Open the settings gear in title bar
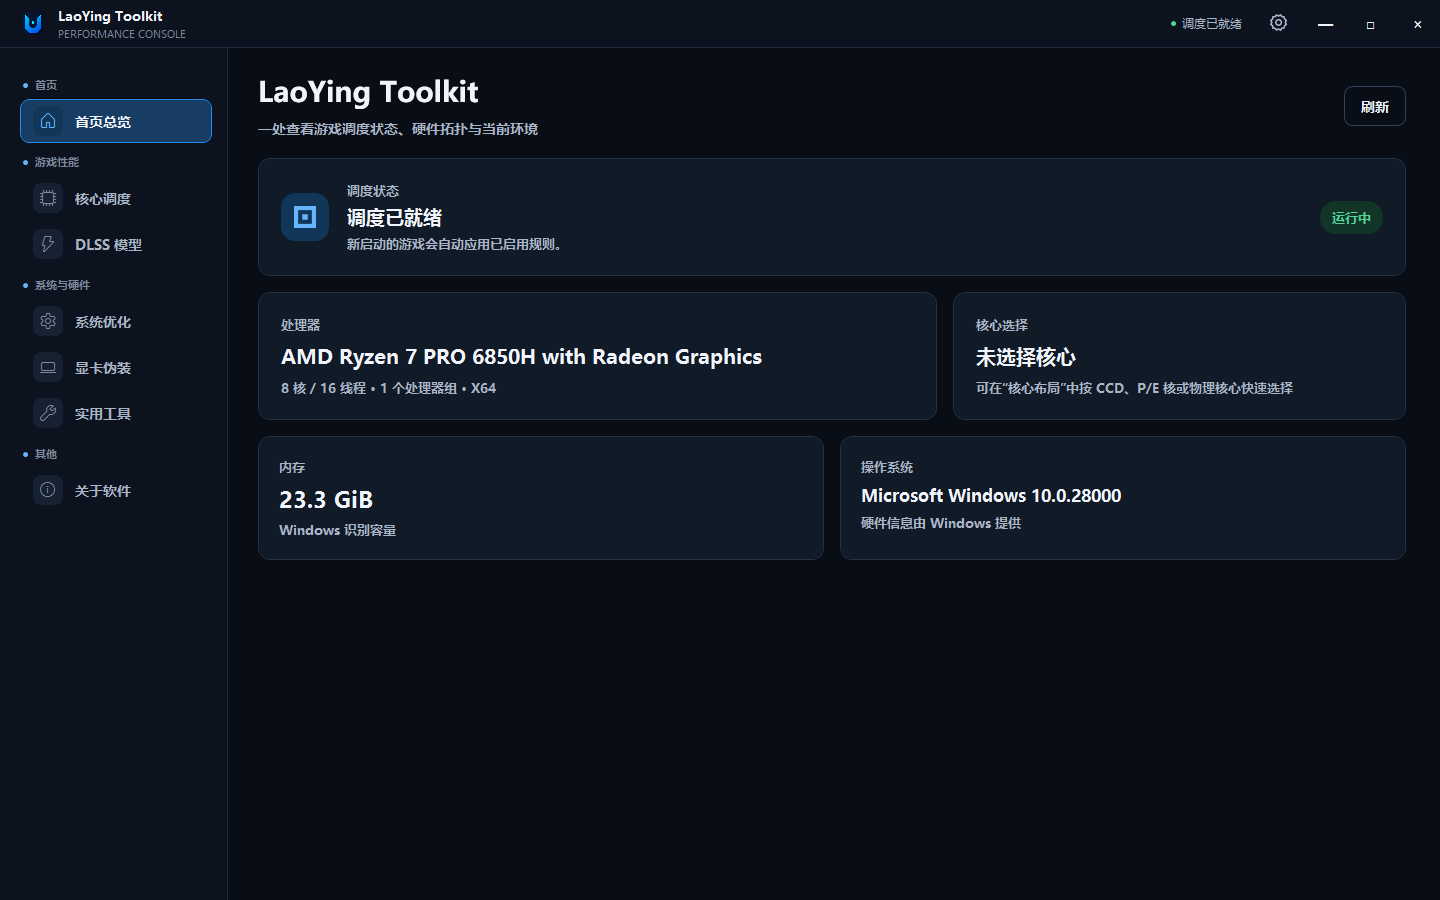 coord(1278,23)
